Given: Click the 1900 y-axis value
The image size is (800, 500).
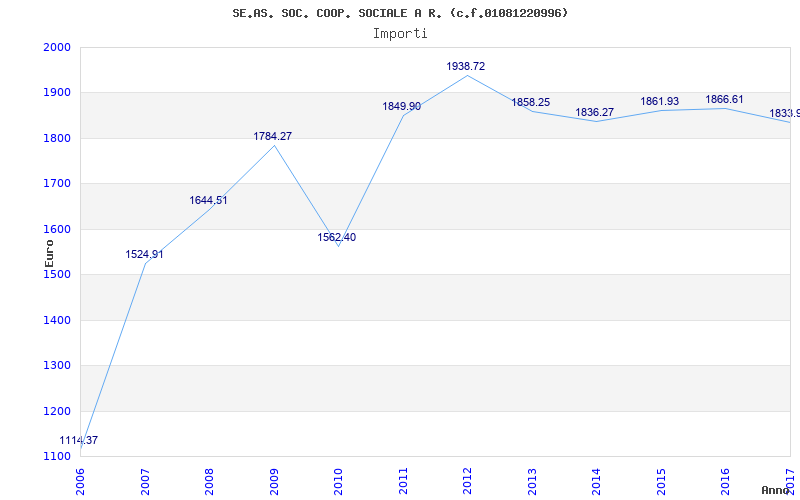Looking at the screenshot, I should point(57,93).
